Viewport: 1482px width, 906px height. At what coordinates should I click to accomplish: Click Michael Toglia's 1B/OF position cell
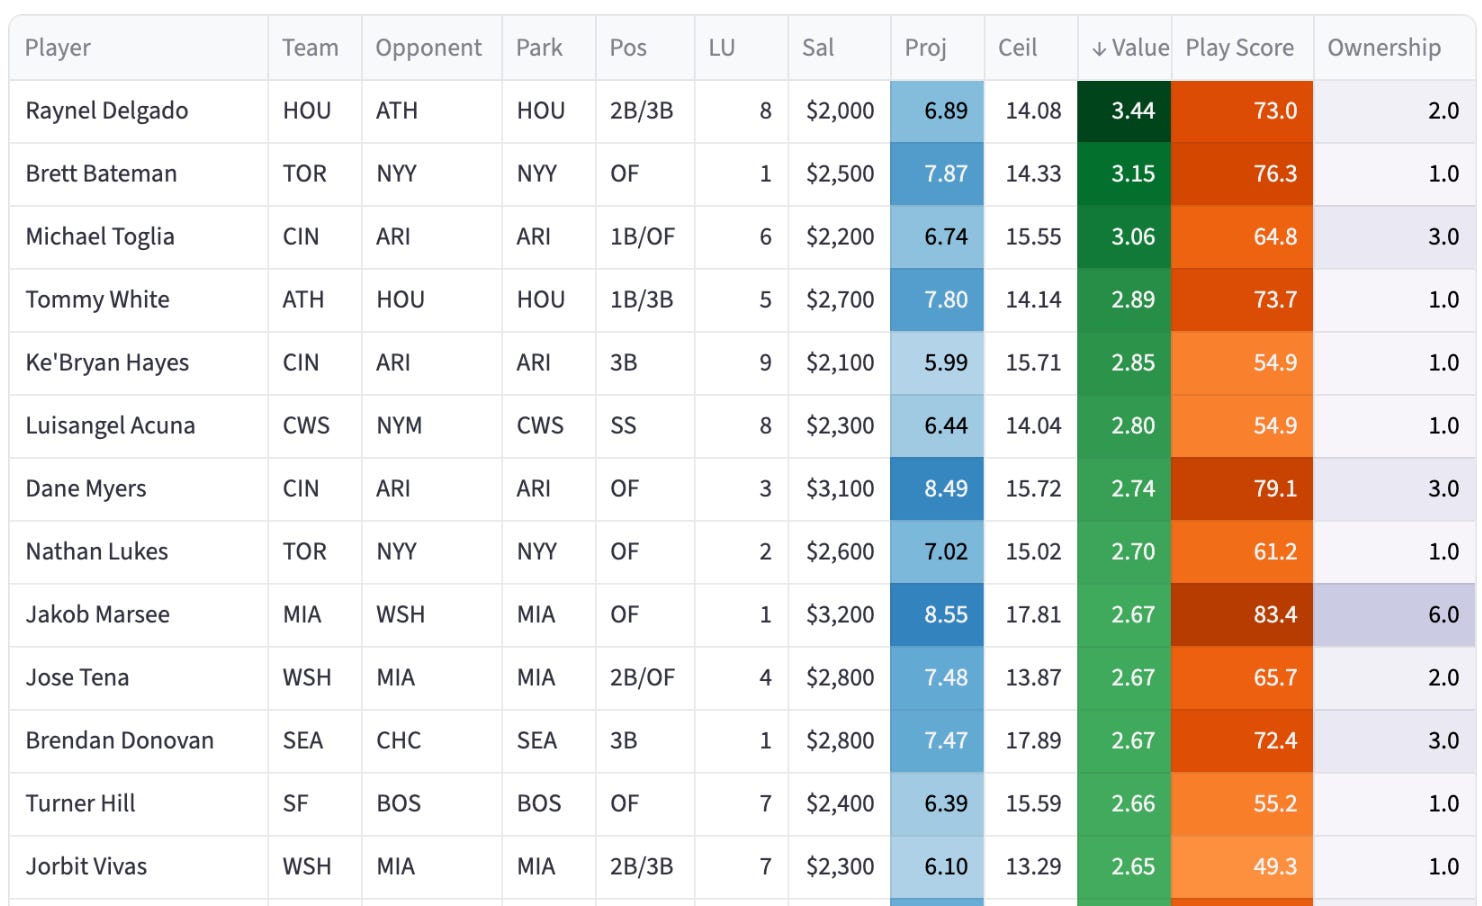point(645,237)
